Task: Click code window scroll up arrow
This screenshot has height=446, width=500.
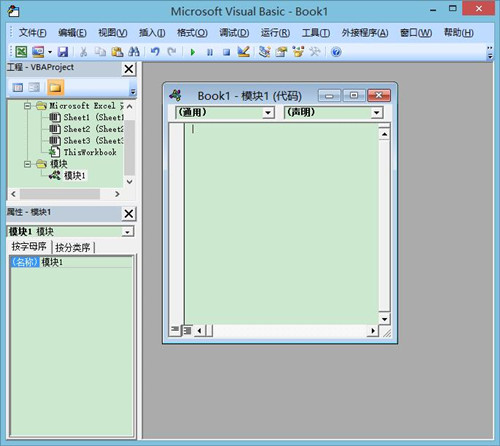Action: (384, 134)
